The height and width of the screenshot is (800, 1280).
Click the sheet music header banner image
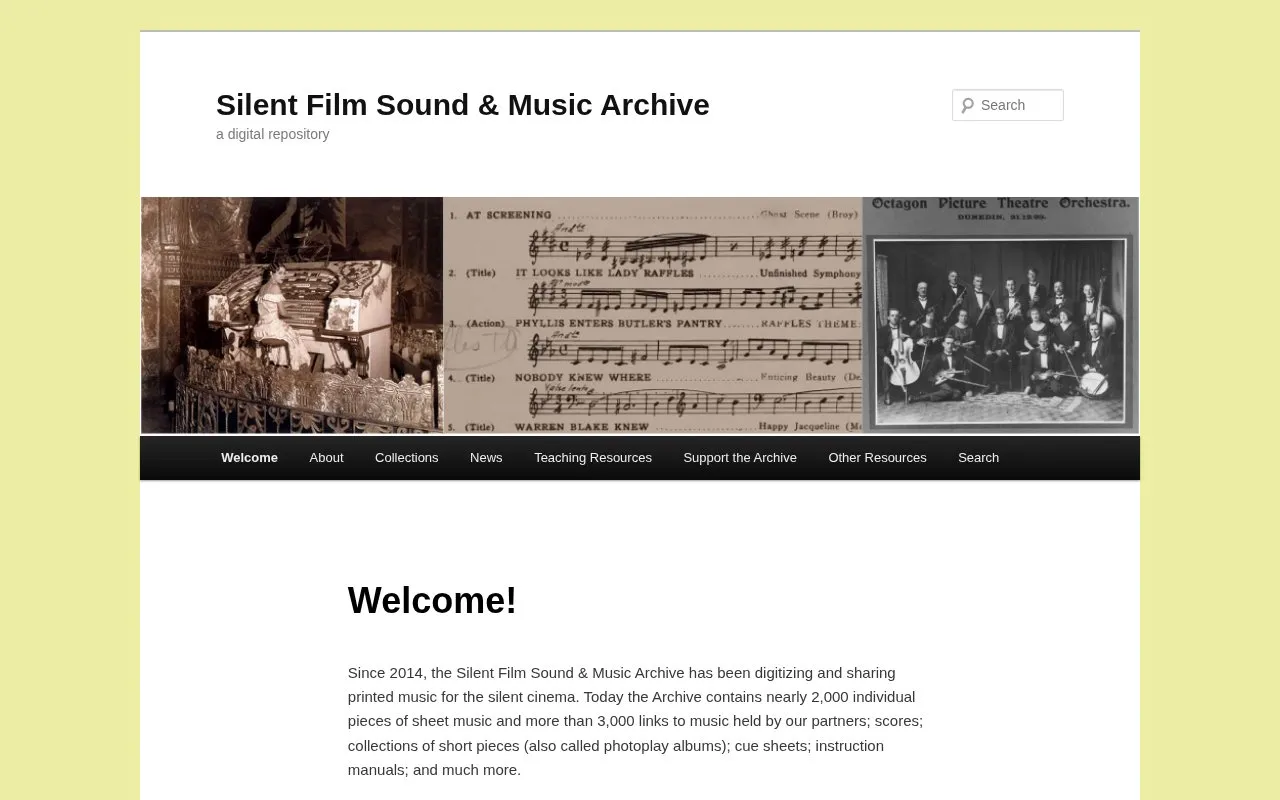[x=640, y=315]
